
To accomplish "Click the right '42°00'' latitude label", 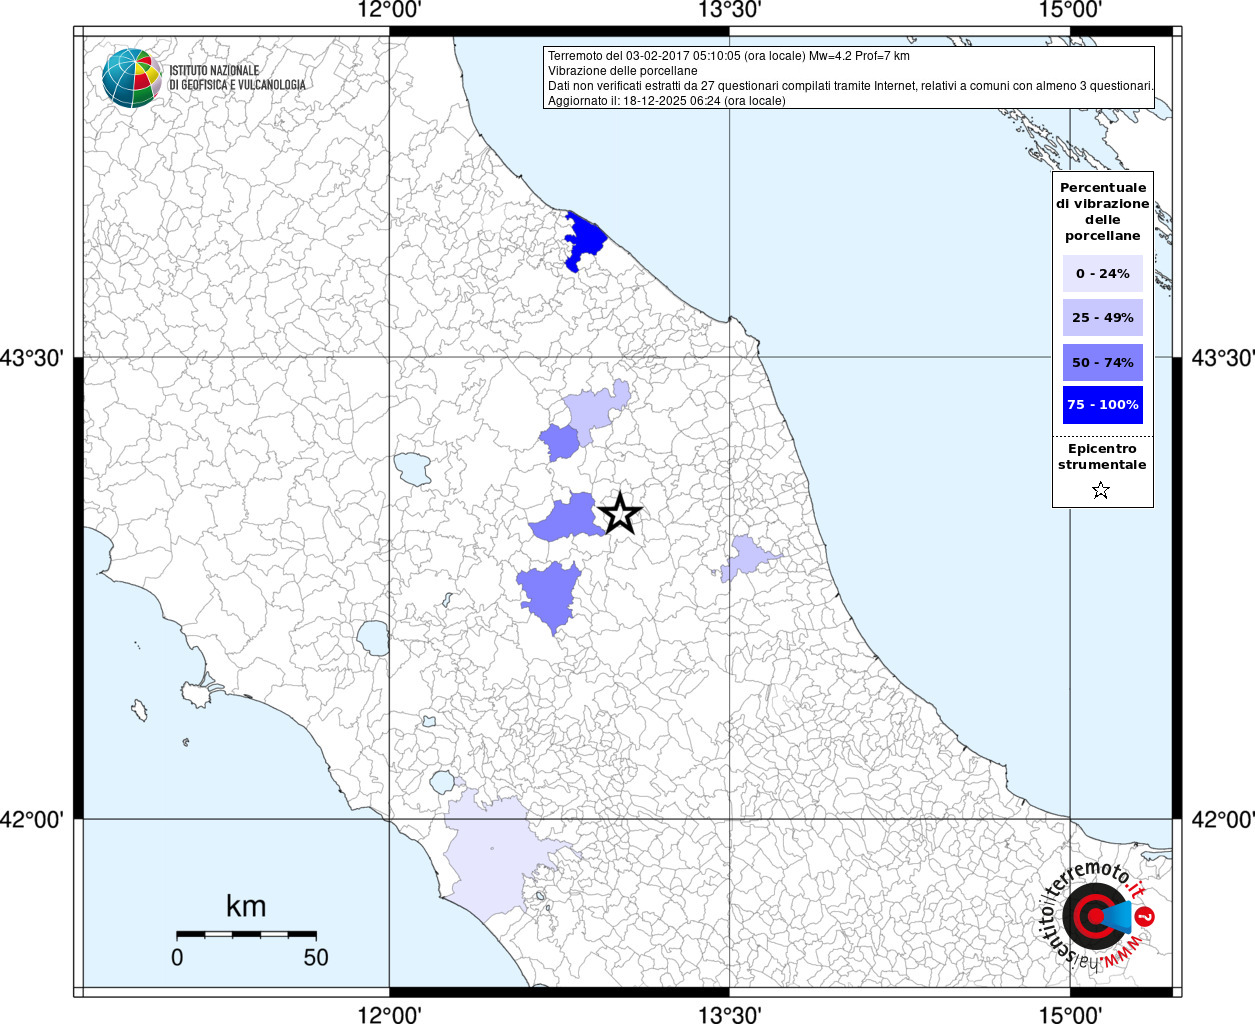I will click(1222, 820).
